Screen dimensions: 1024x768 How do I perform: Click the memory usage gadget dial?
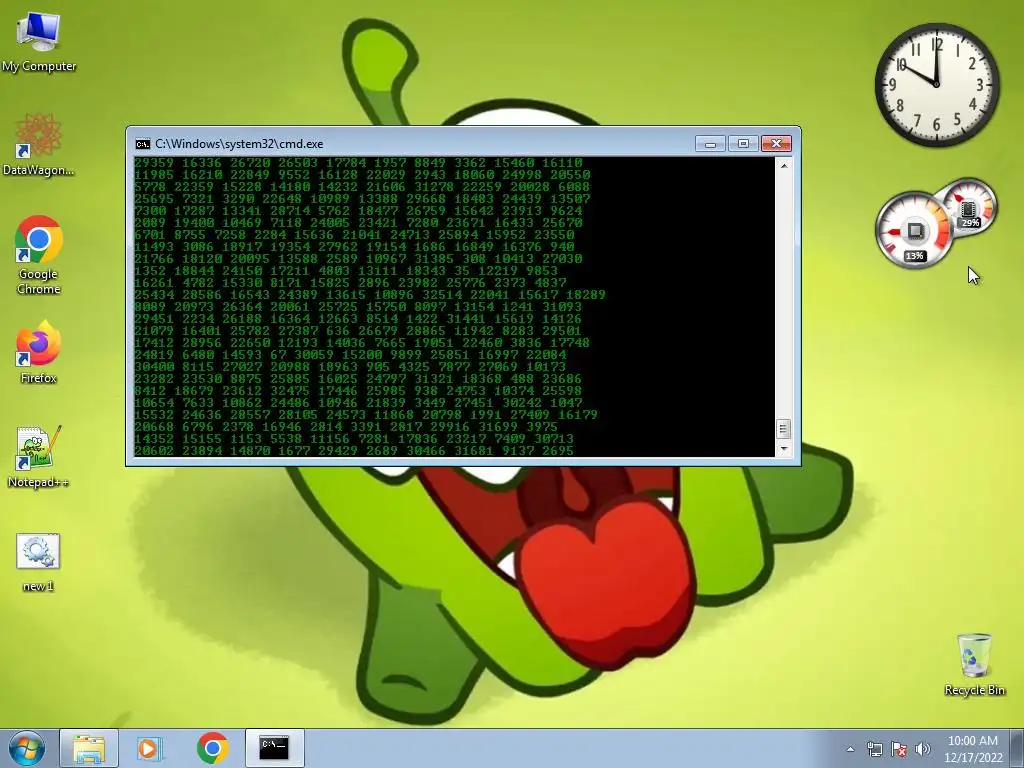968,208
